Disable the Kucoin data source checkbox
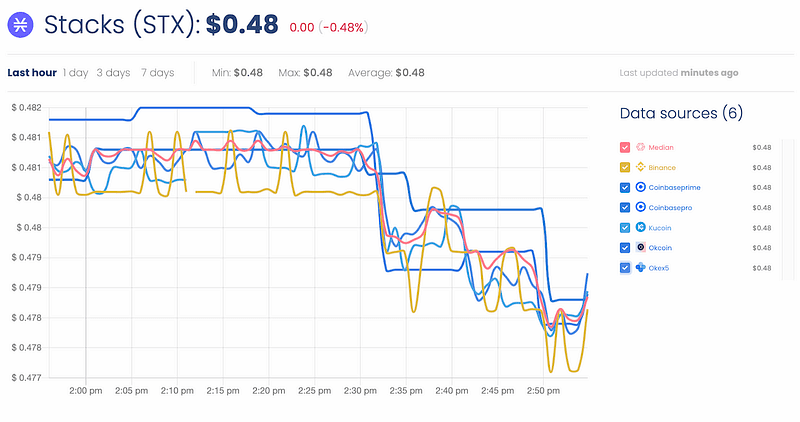The height and width of the screenshot is (422, 800). tap(625, 227)
